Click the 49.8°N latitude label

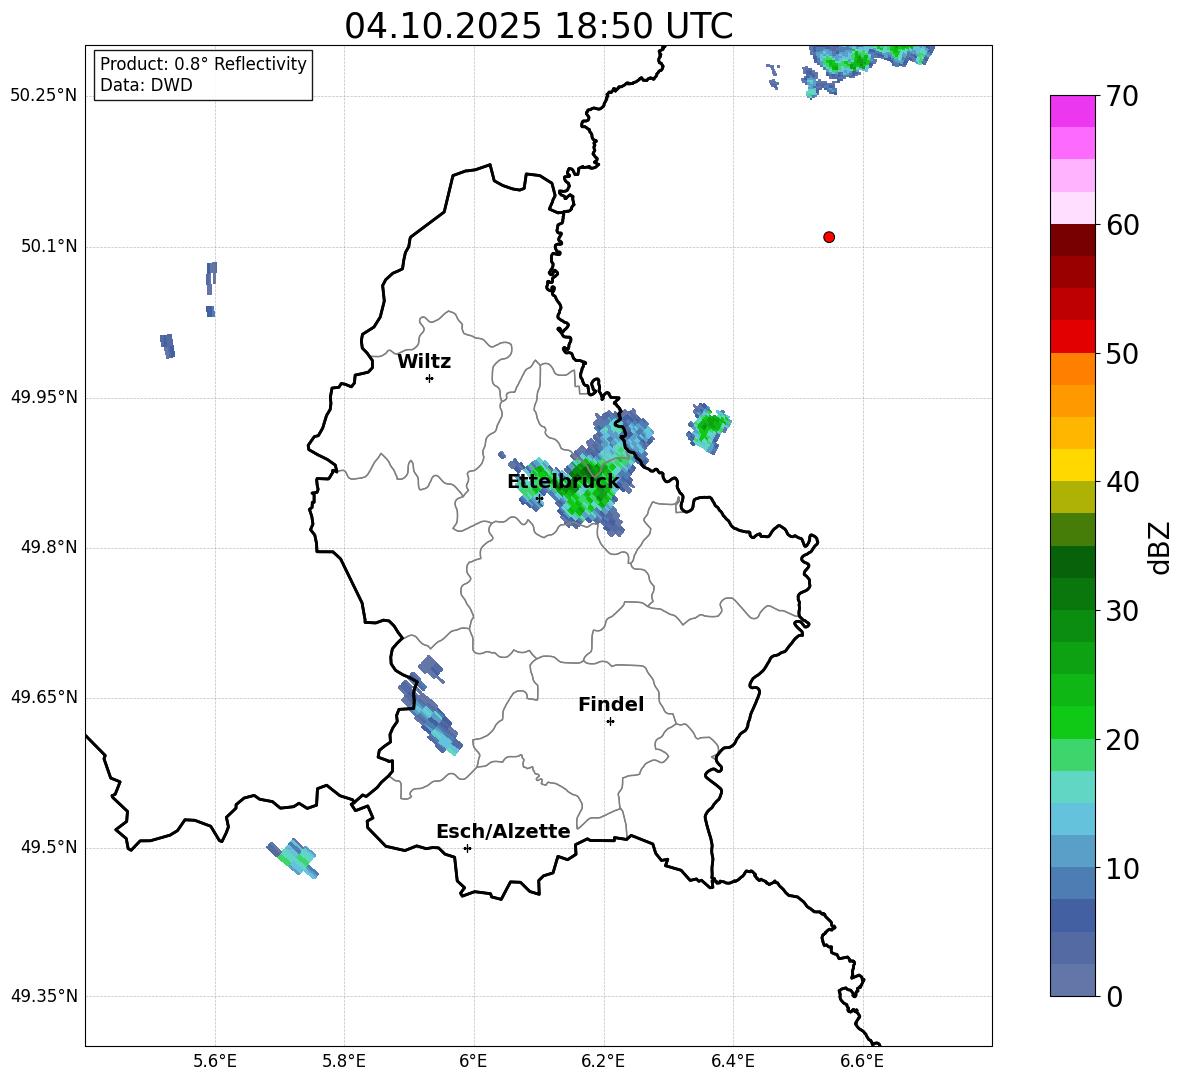point(49,547)
